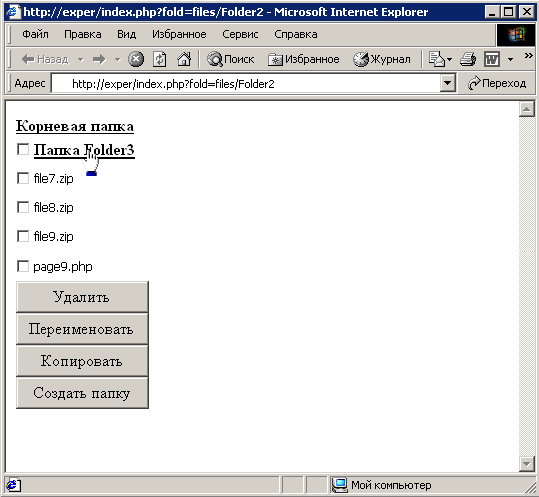Stop page loading with the Stop icon
The height and width of the screenshot is (497, 539).
coord(136,59)
